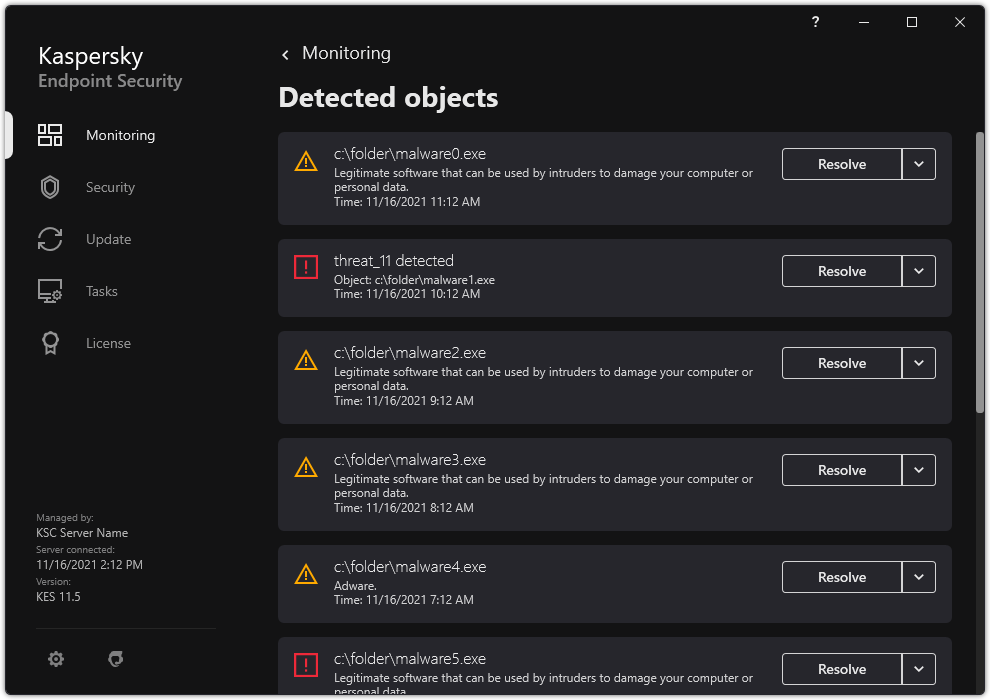990x700 pixels.
Task: Open Update via the circular arrows icon
Action: (50, 239)
